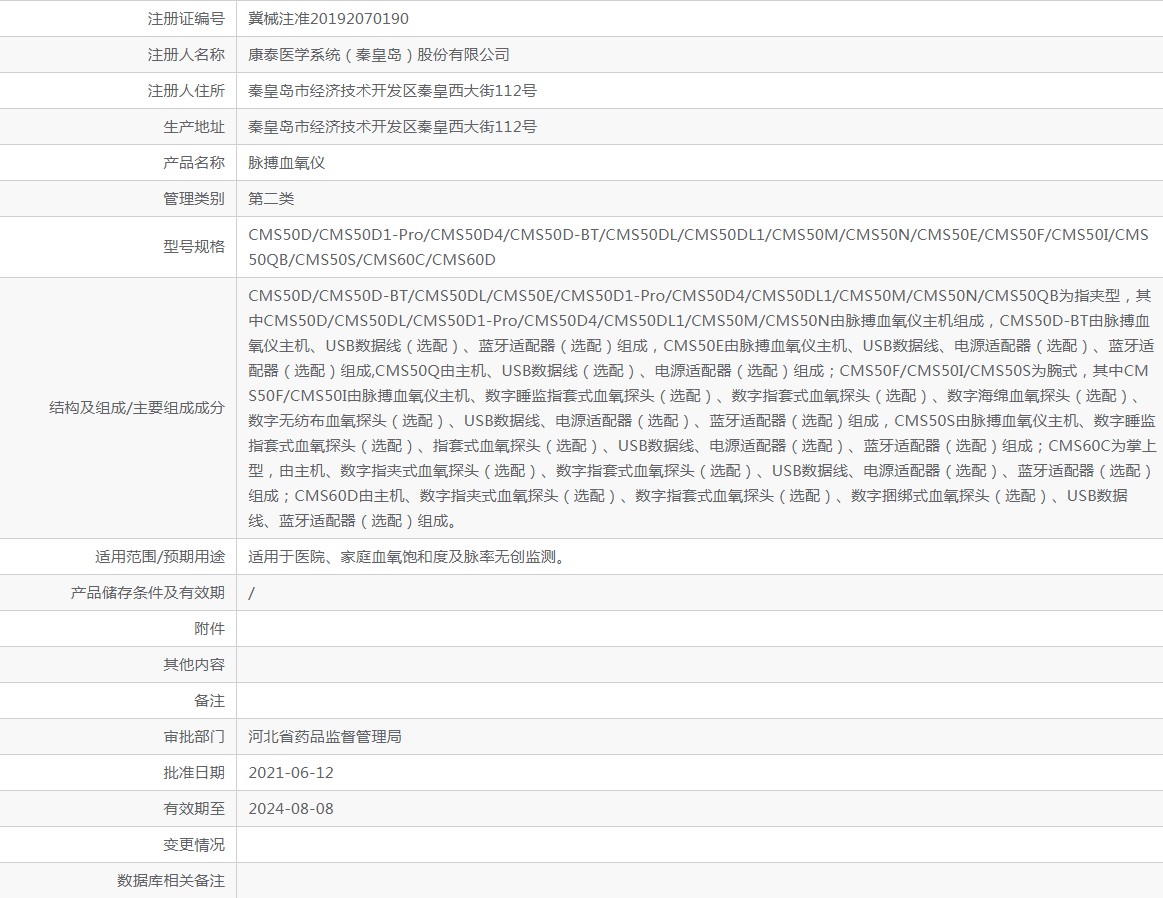The height and width of the screenshot is (898, 1163).
Task: Select product name 脉搏血氧仪
Action: (x=286, y=162)
